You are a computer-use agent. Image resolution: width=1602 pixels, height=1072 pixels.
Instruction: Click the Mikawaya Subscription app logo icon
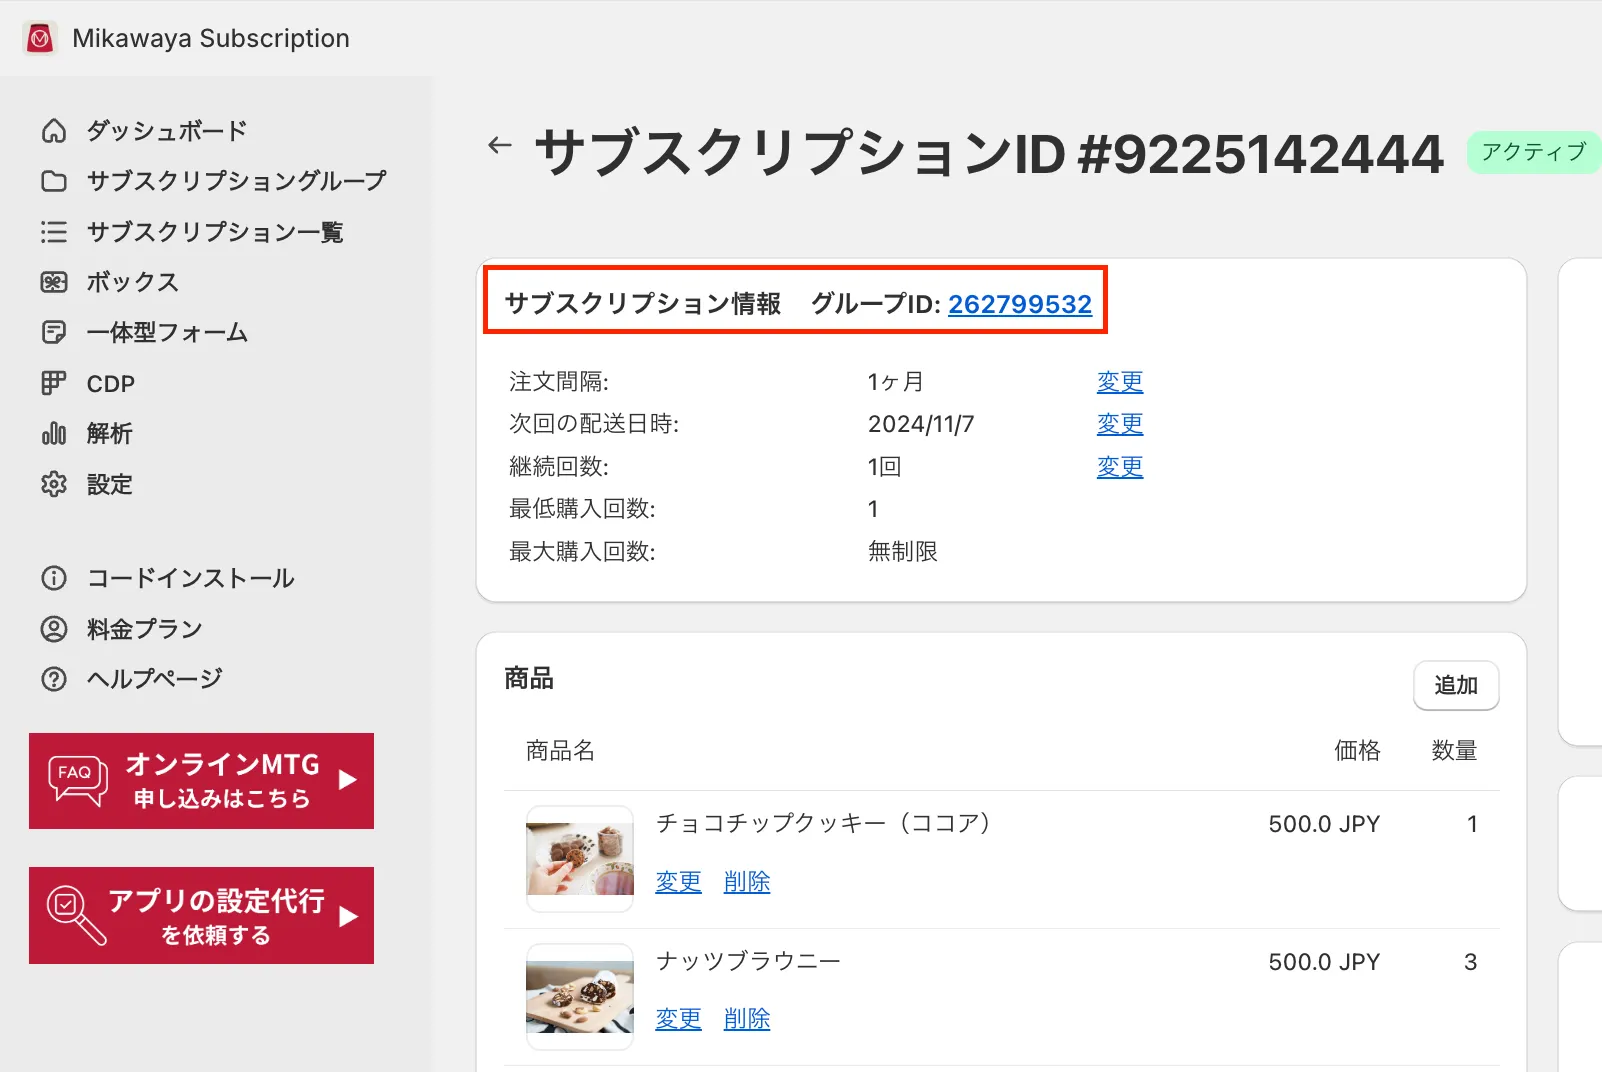point(40,39)
